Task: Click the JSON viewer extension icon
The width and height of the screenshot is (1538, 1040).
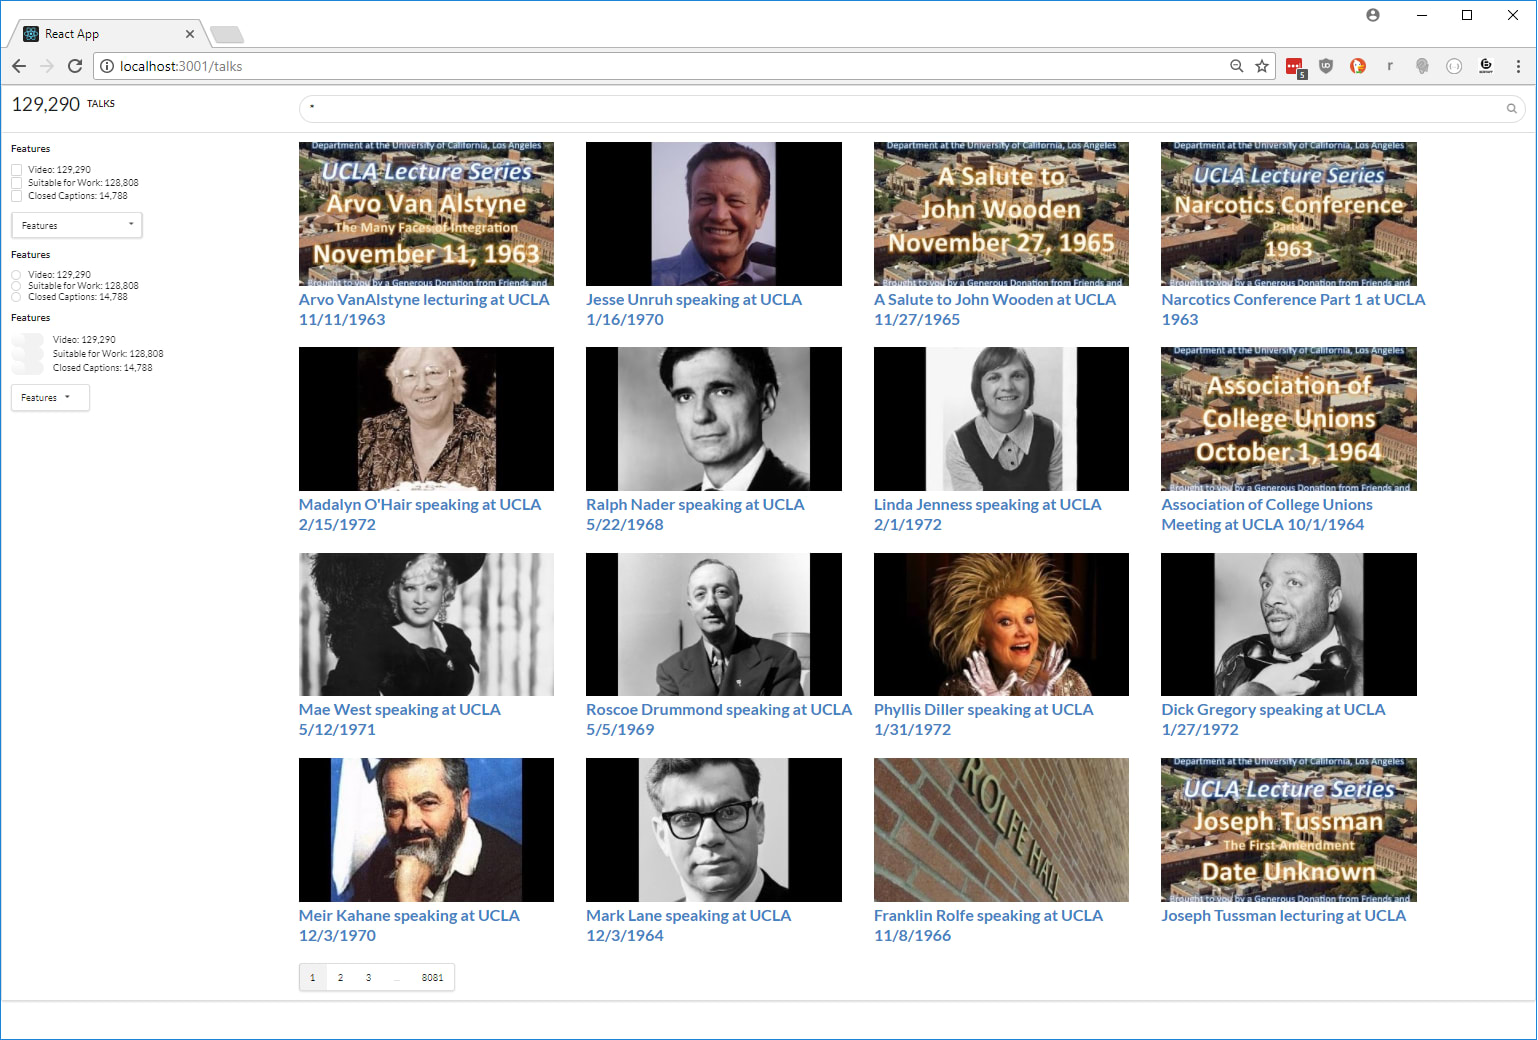Action: [1454, 66]
